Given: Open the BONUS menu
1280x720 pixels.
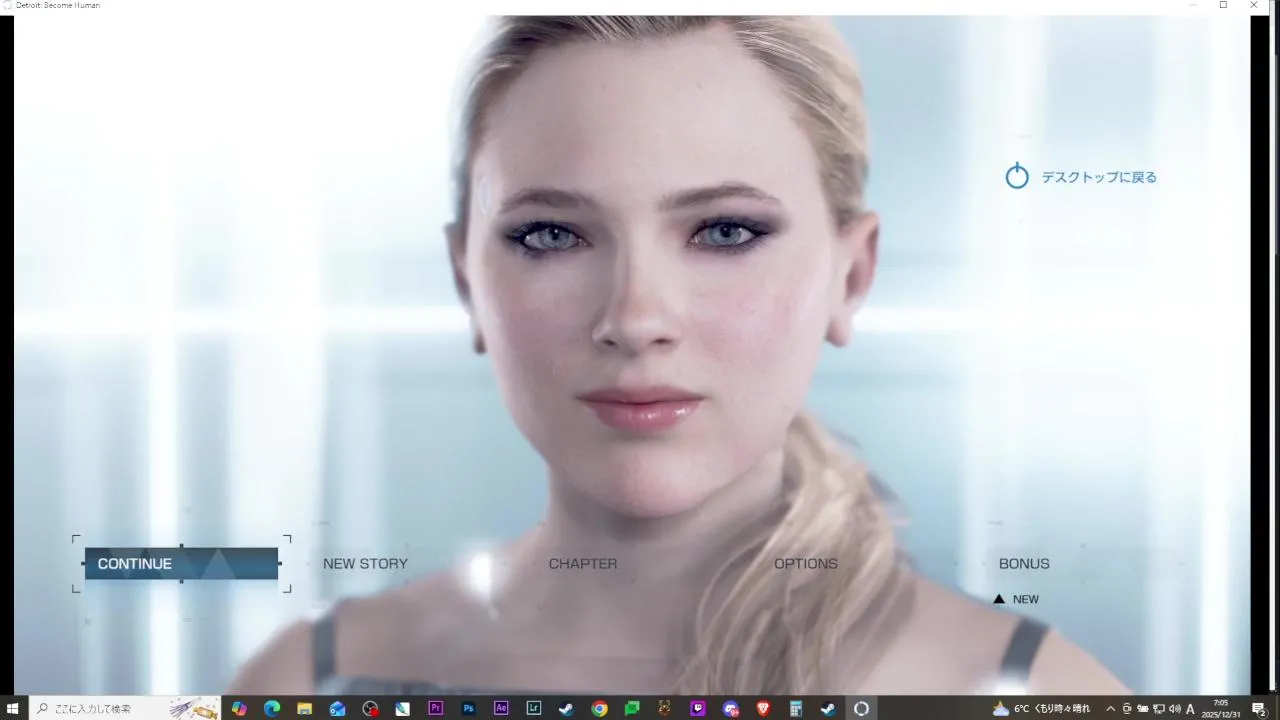Looking at the screenshot, I should click(x=1024, y=564).
